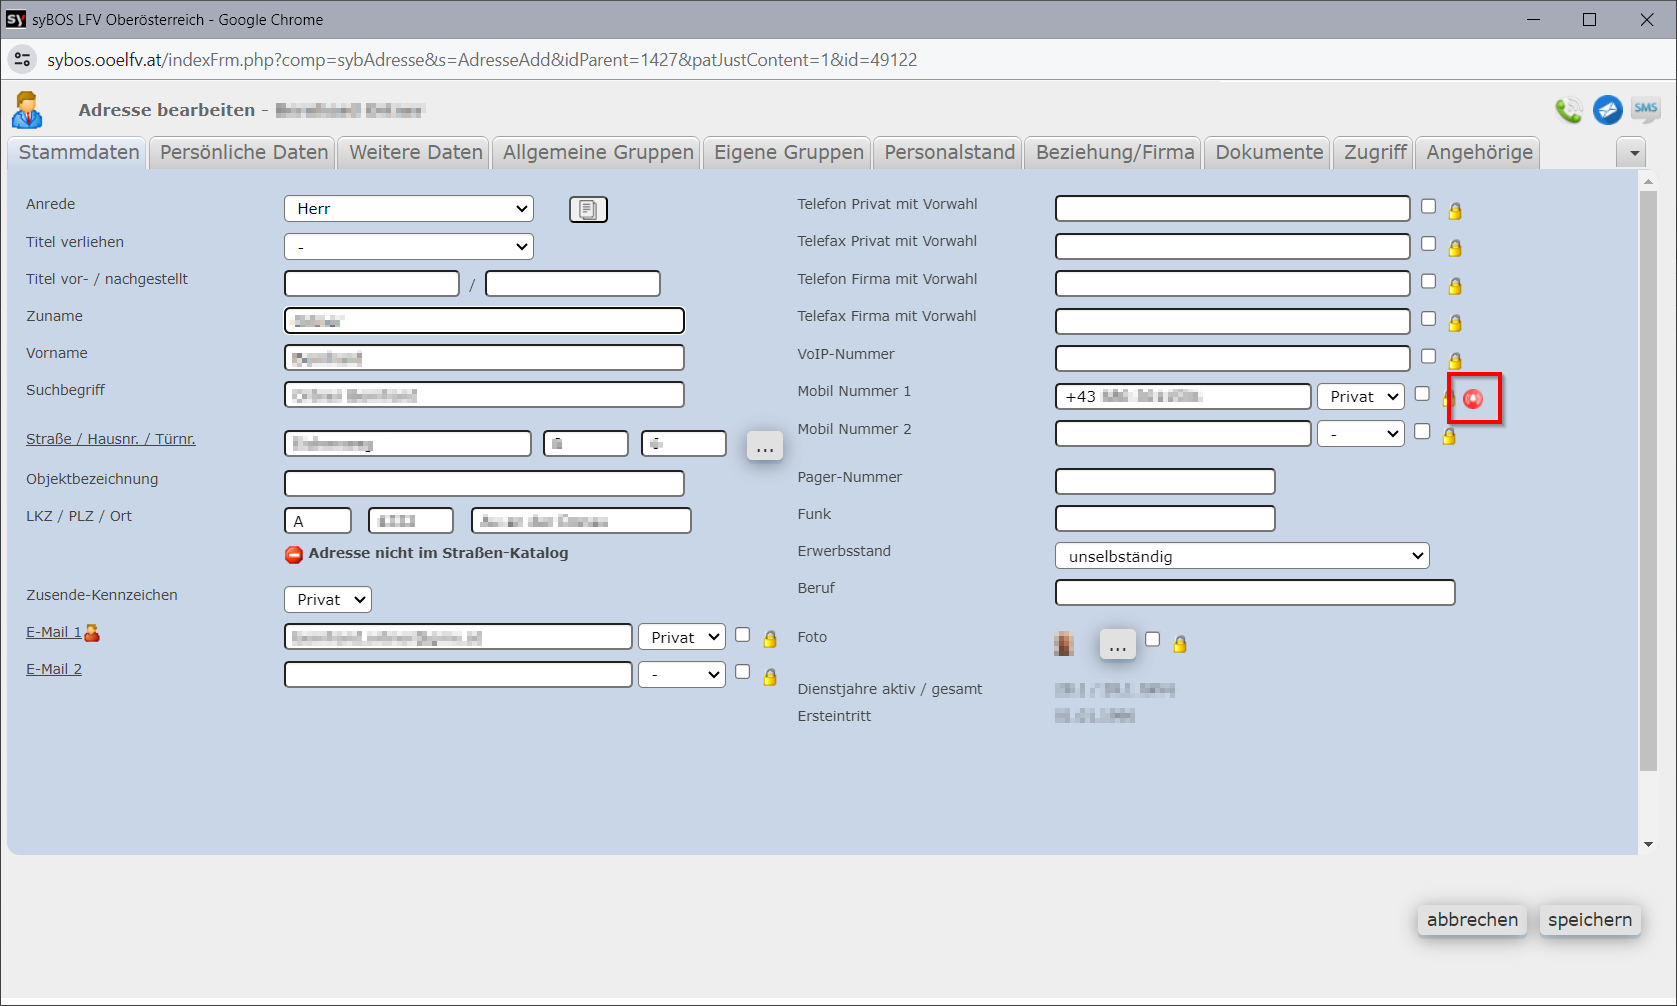Switch to the Persönliche Daten tab
Viewport: 1677px width, 1006px height.
pyautogui.click(x=244, y=152)
